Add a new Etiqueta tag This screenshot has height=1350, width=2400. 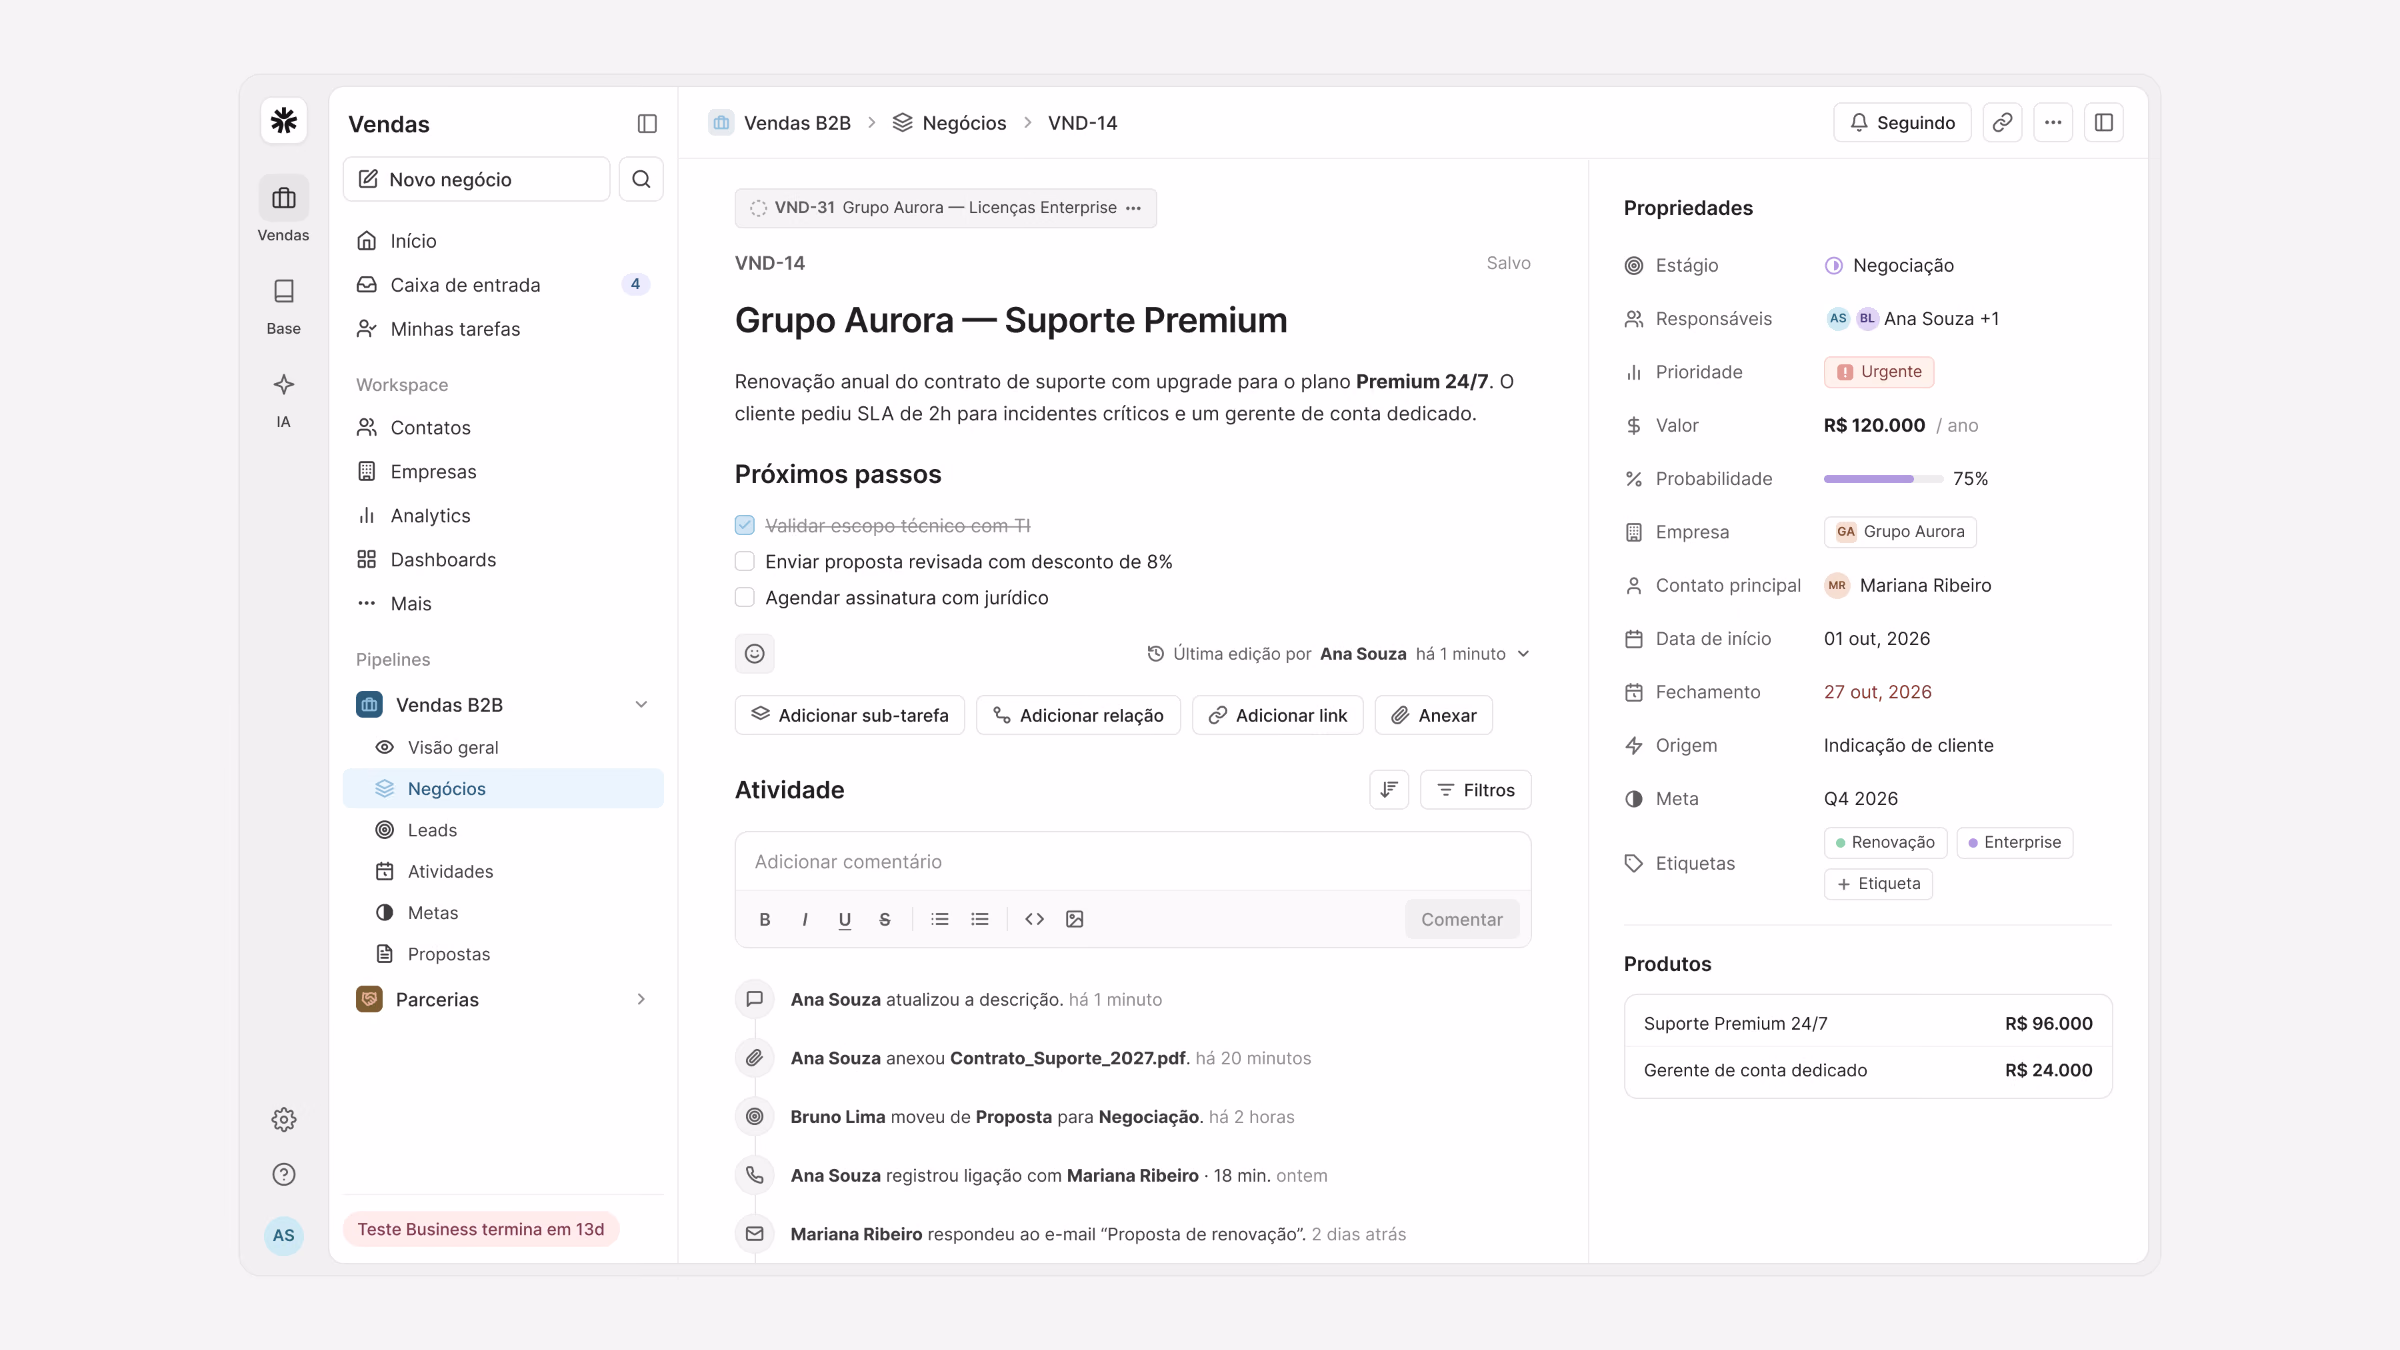point(1878,884)
